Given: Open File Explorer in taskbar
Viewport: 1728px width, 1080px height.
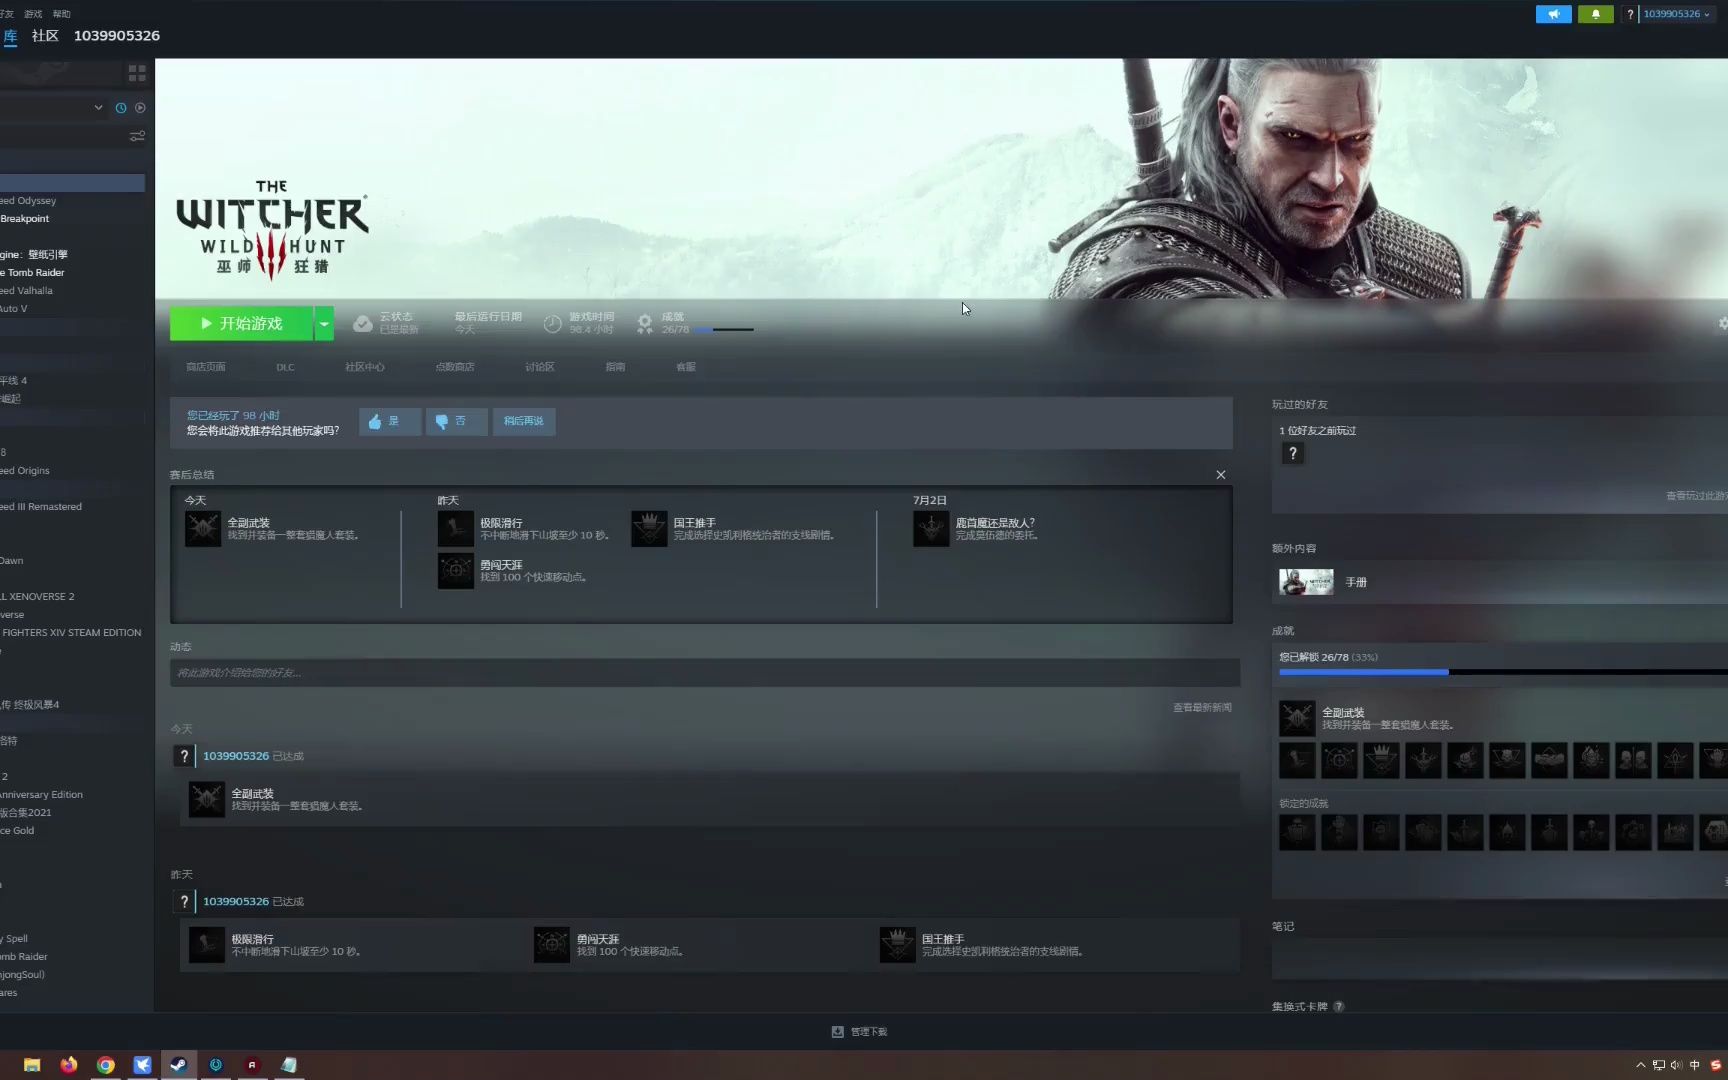Looking at the screenshot, I should click(x=32, y=1065).
